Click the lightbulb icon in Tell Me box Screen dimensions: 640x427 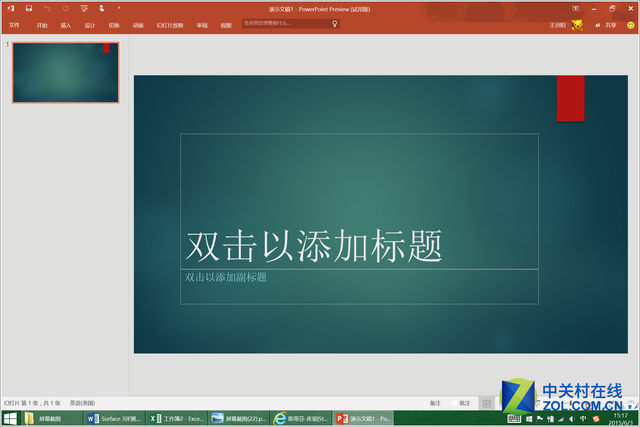click(335, 24)
